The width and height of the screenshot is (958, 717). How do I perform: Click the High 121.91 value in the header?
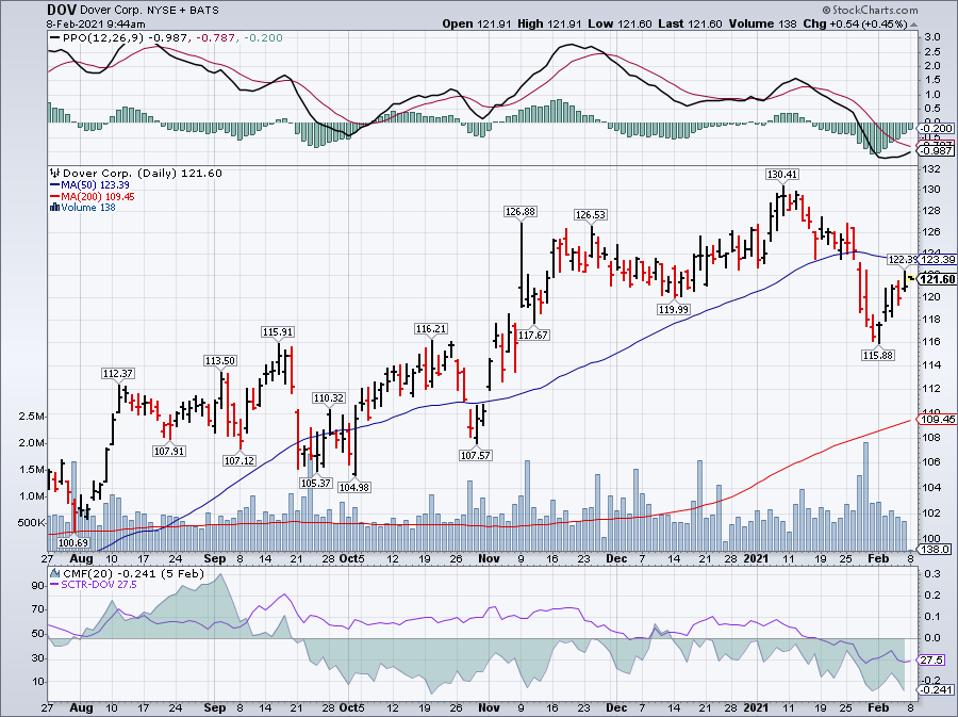click(x=550, y=24)
